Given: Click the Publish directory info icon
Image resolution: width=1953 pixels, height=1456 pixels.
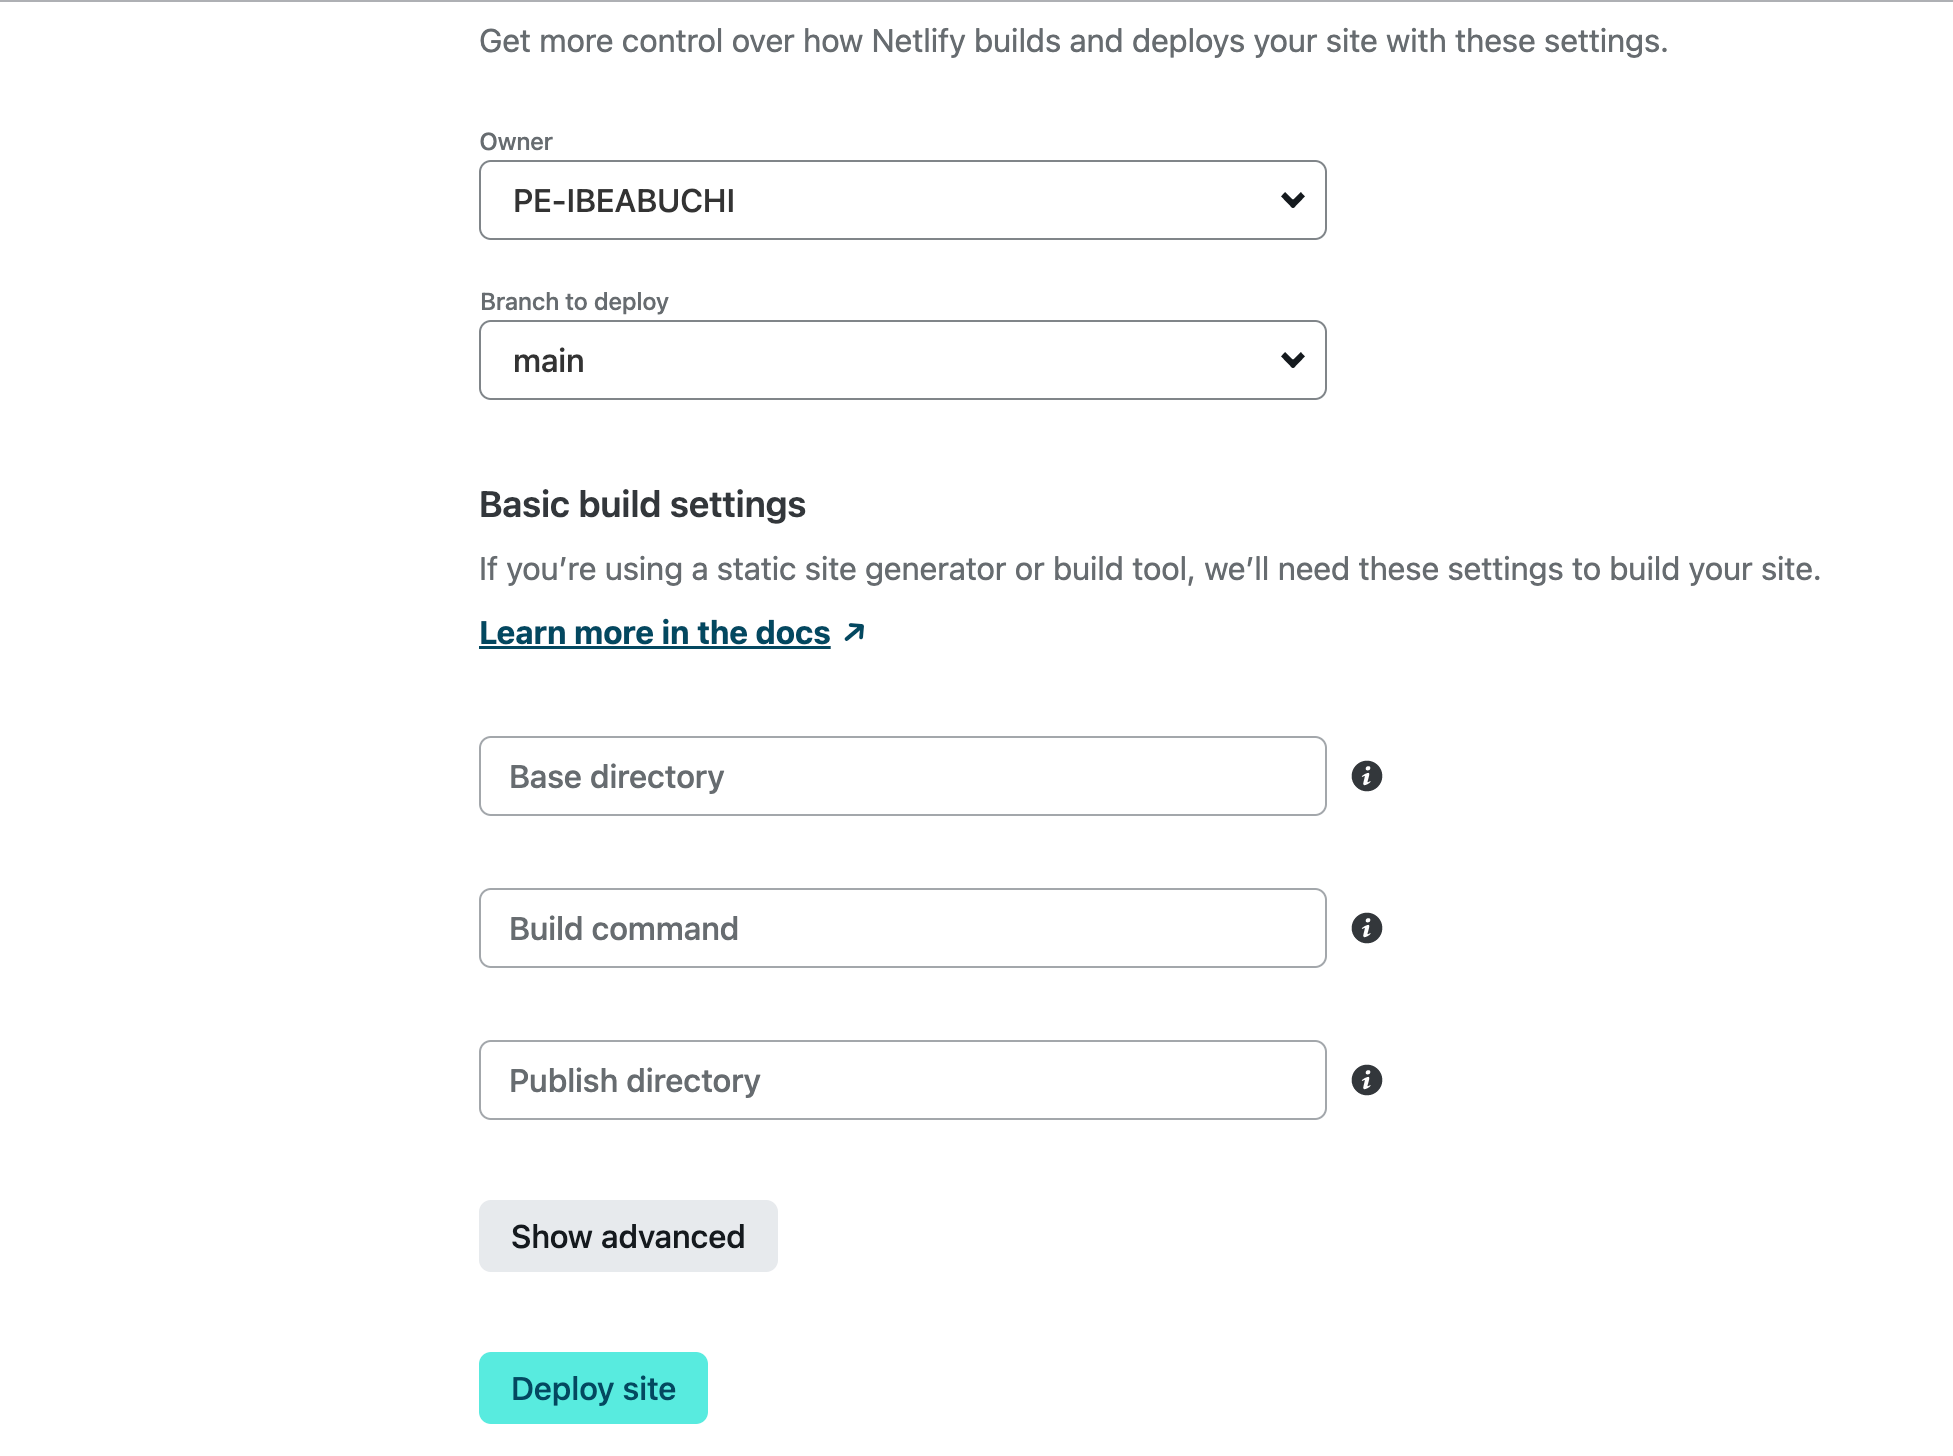Looking at the screenshot, I should click(x=1366, y=1080).
